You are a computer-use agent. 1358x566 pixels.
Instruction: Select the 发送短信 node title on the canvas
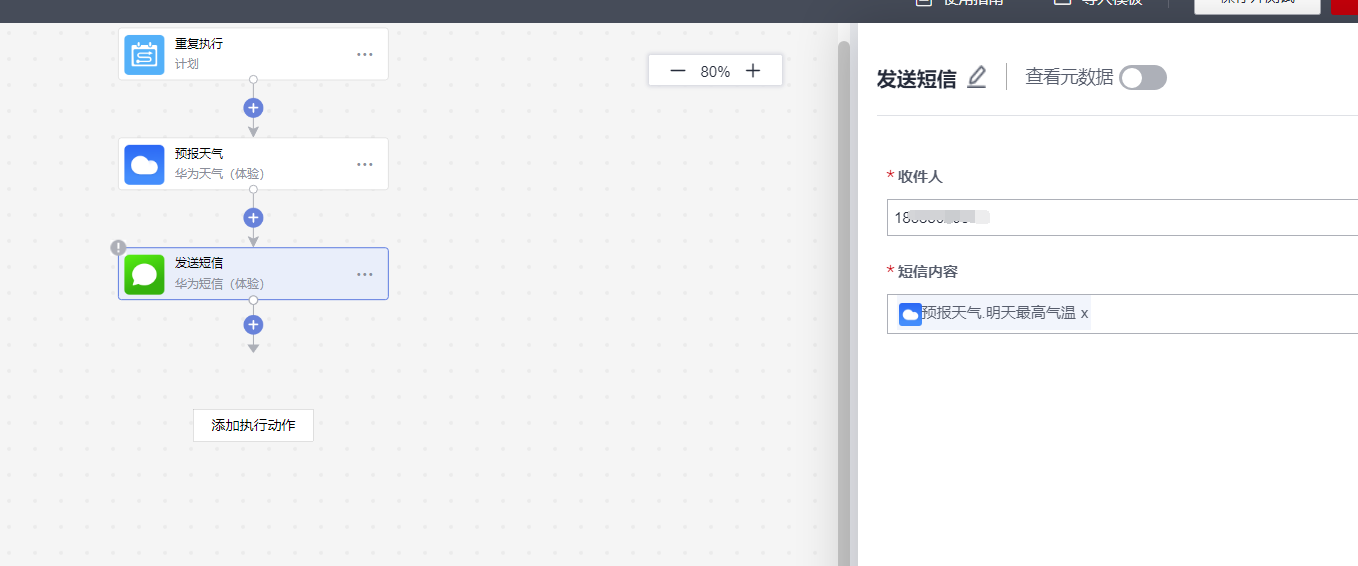[199, 263]
